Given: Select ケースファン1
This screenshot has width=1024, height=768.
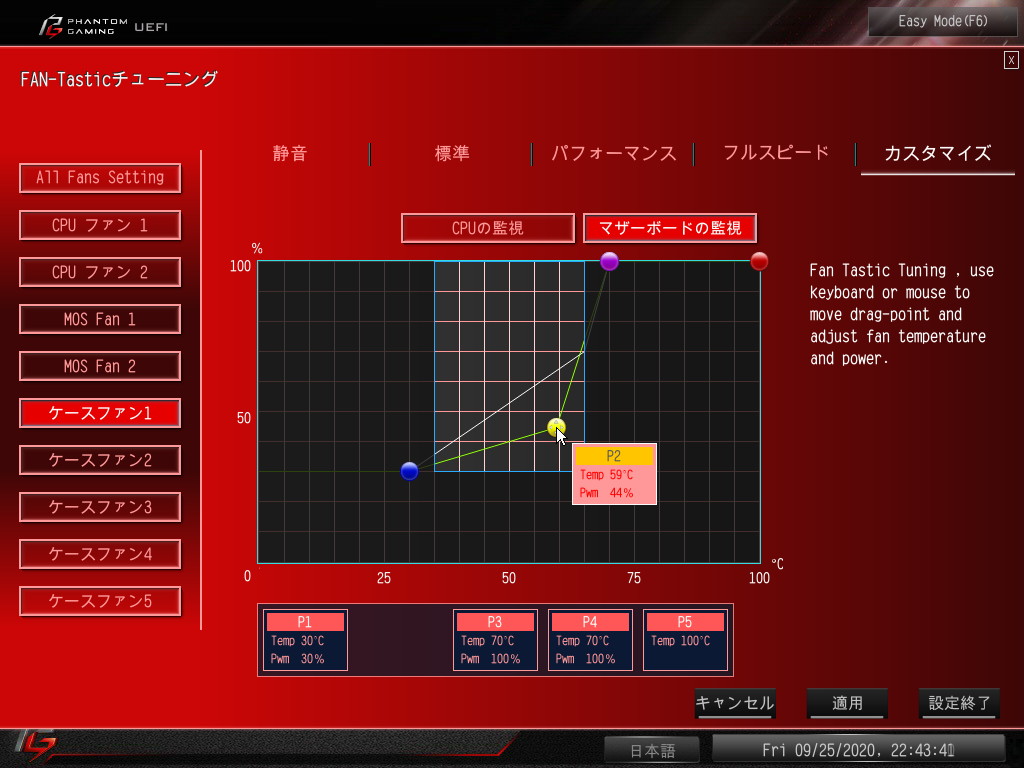Looking at the screenshot, I should coord(100,413).
